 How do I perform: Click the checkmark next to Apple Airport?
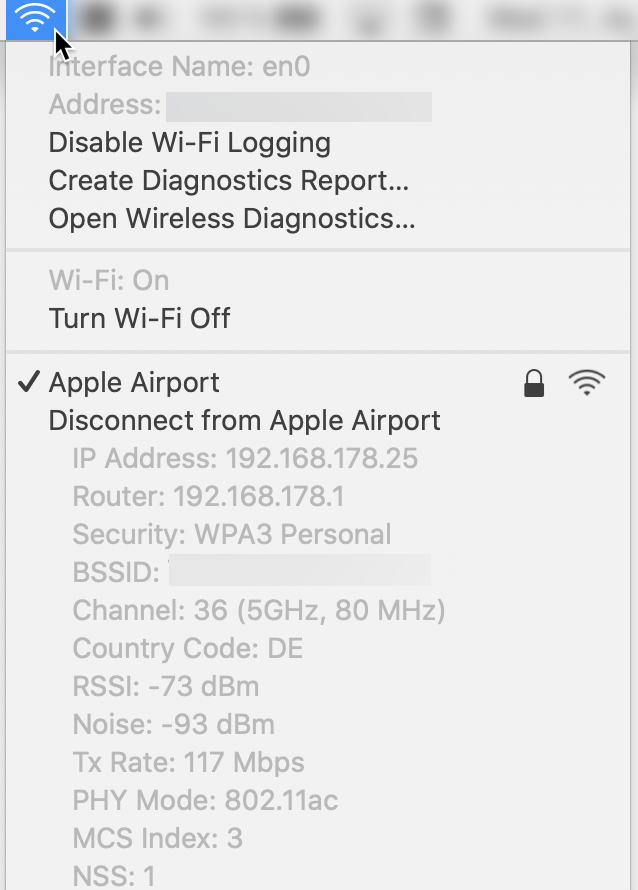coord(28,381)
